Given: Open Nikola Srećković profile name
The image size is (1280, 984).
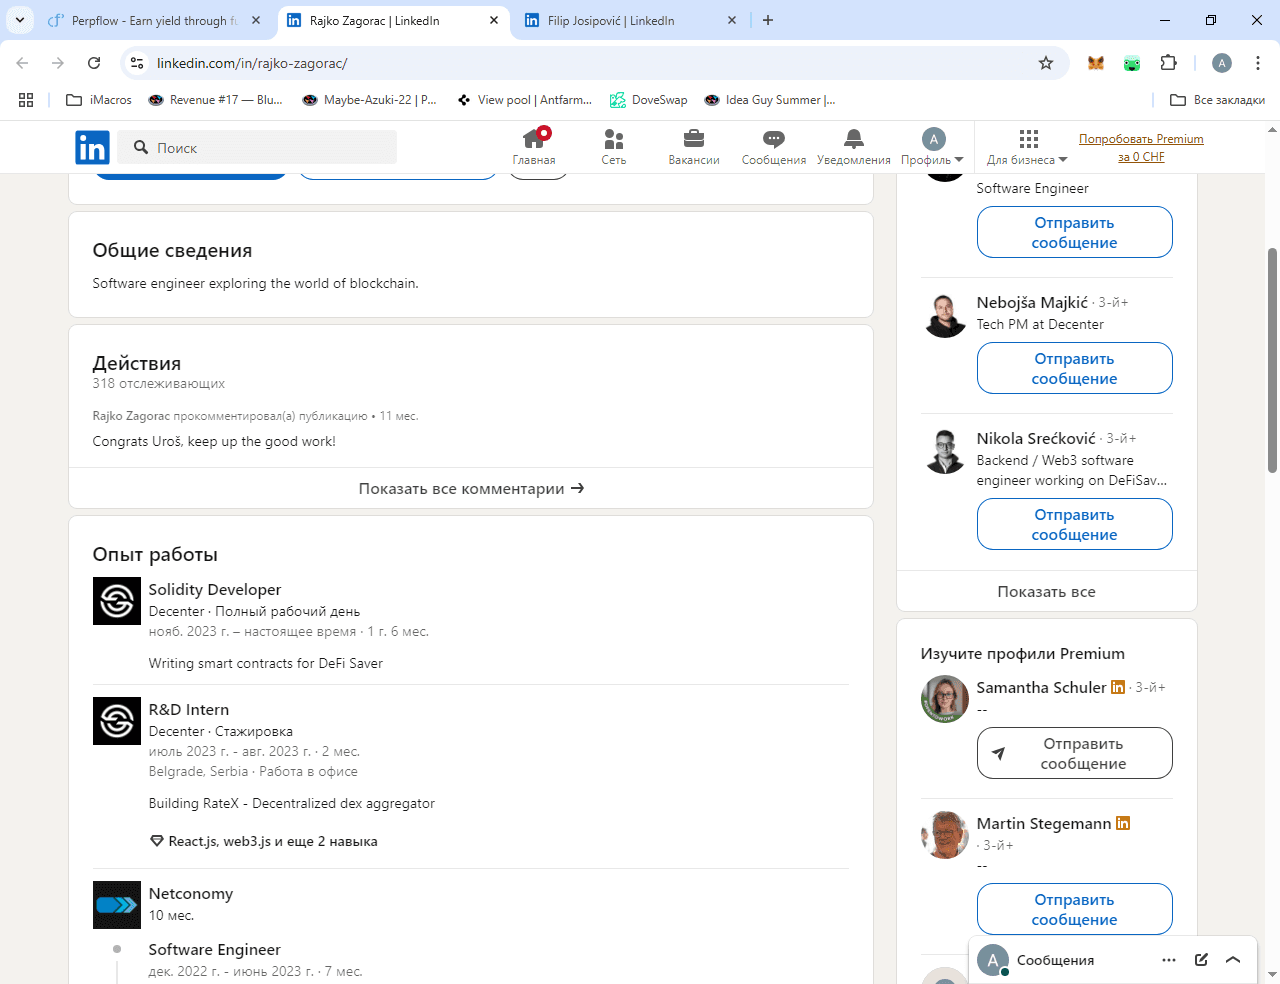Looking at the screenshot, I should 1036,438.
